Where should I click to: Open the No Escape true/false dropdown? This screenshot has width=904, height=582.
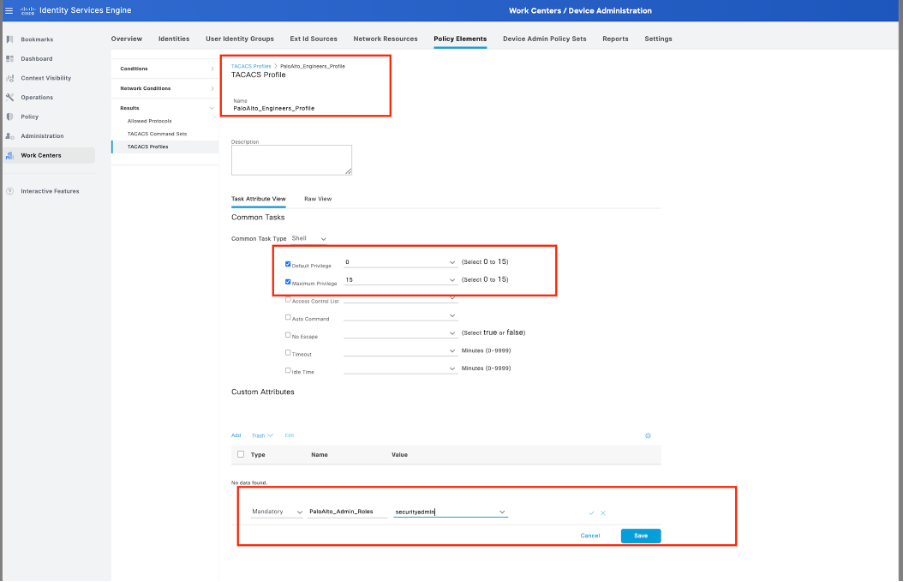click(x=400, y=333)
